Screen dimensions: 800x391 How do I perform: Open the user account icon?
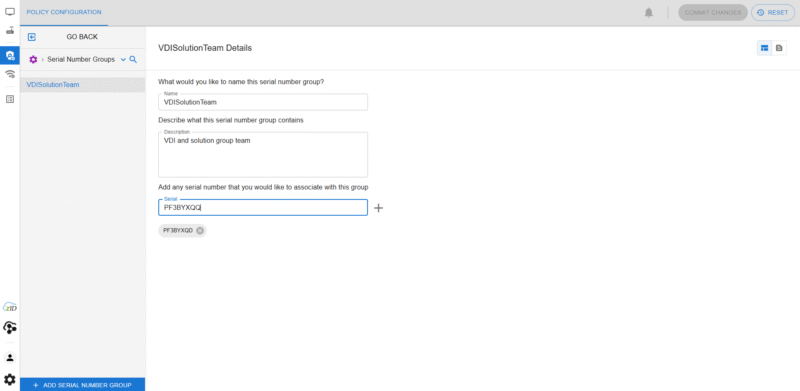10,357
